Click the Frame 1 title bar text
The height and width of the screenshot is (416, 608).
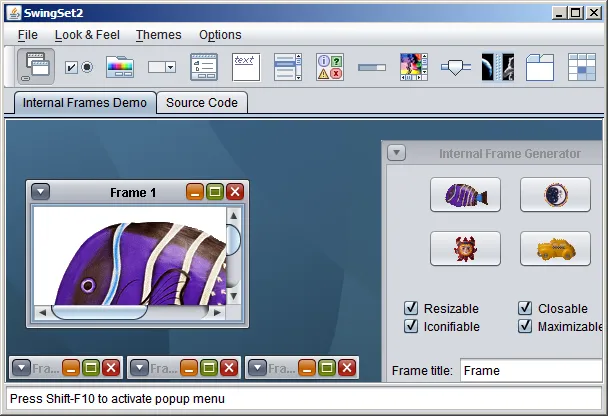[x=133, y=193]
